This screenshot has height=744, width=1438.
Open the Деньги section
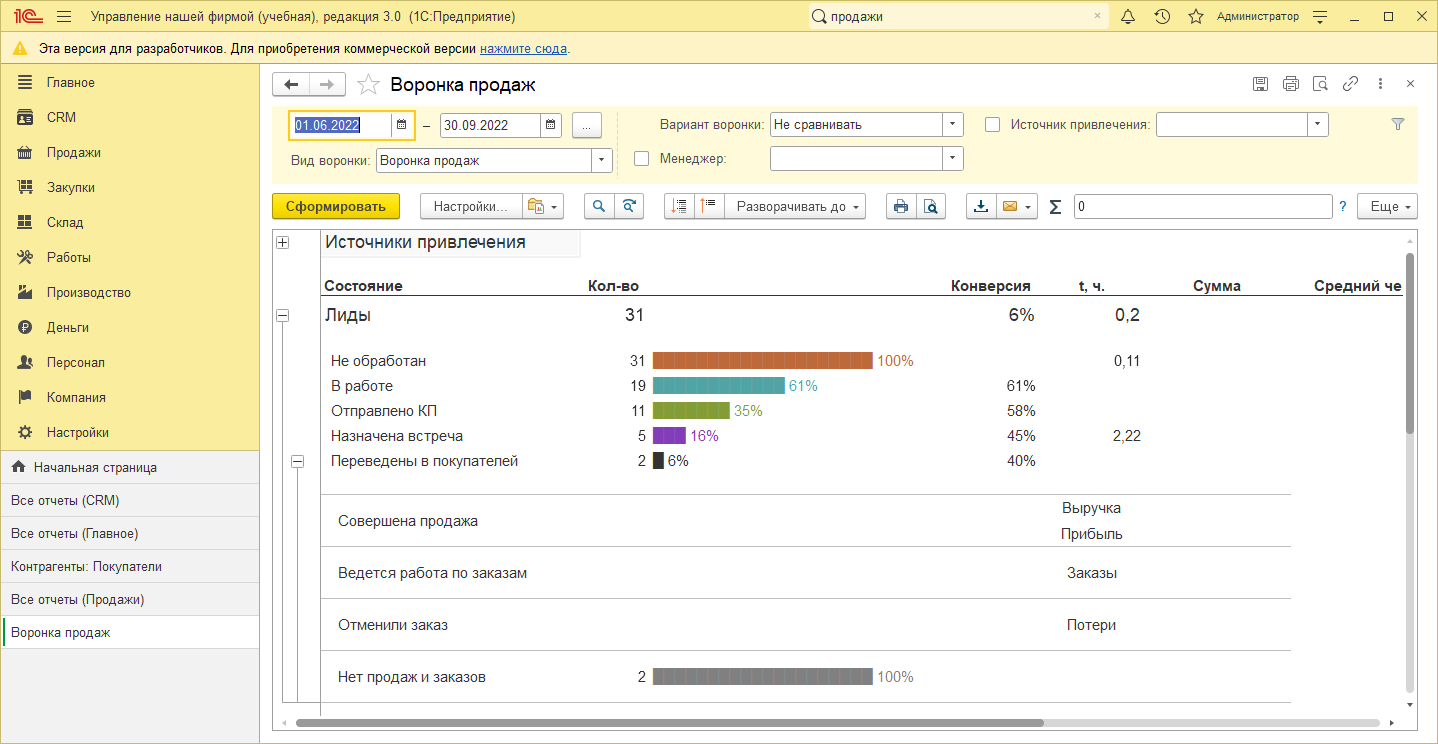(x=130, y=327)
